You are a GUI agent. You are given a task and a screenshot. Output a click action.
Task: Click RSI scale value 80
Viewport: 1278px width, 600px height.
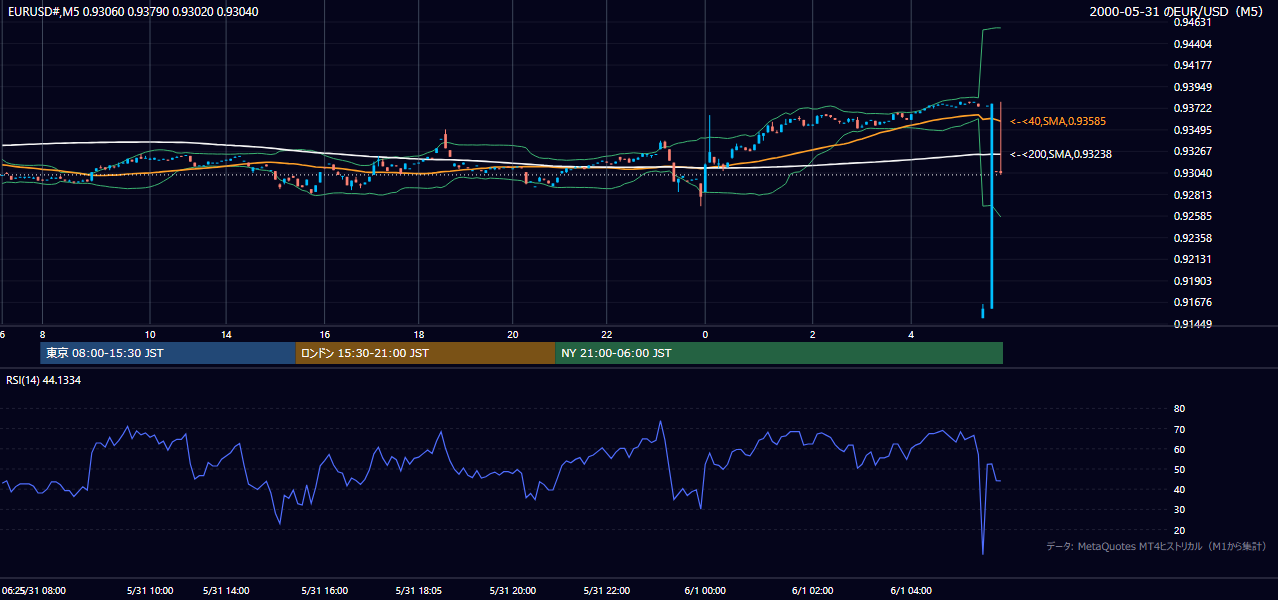coord(1179,409)
